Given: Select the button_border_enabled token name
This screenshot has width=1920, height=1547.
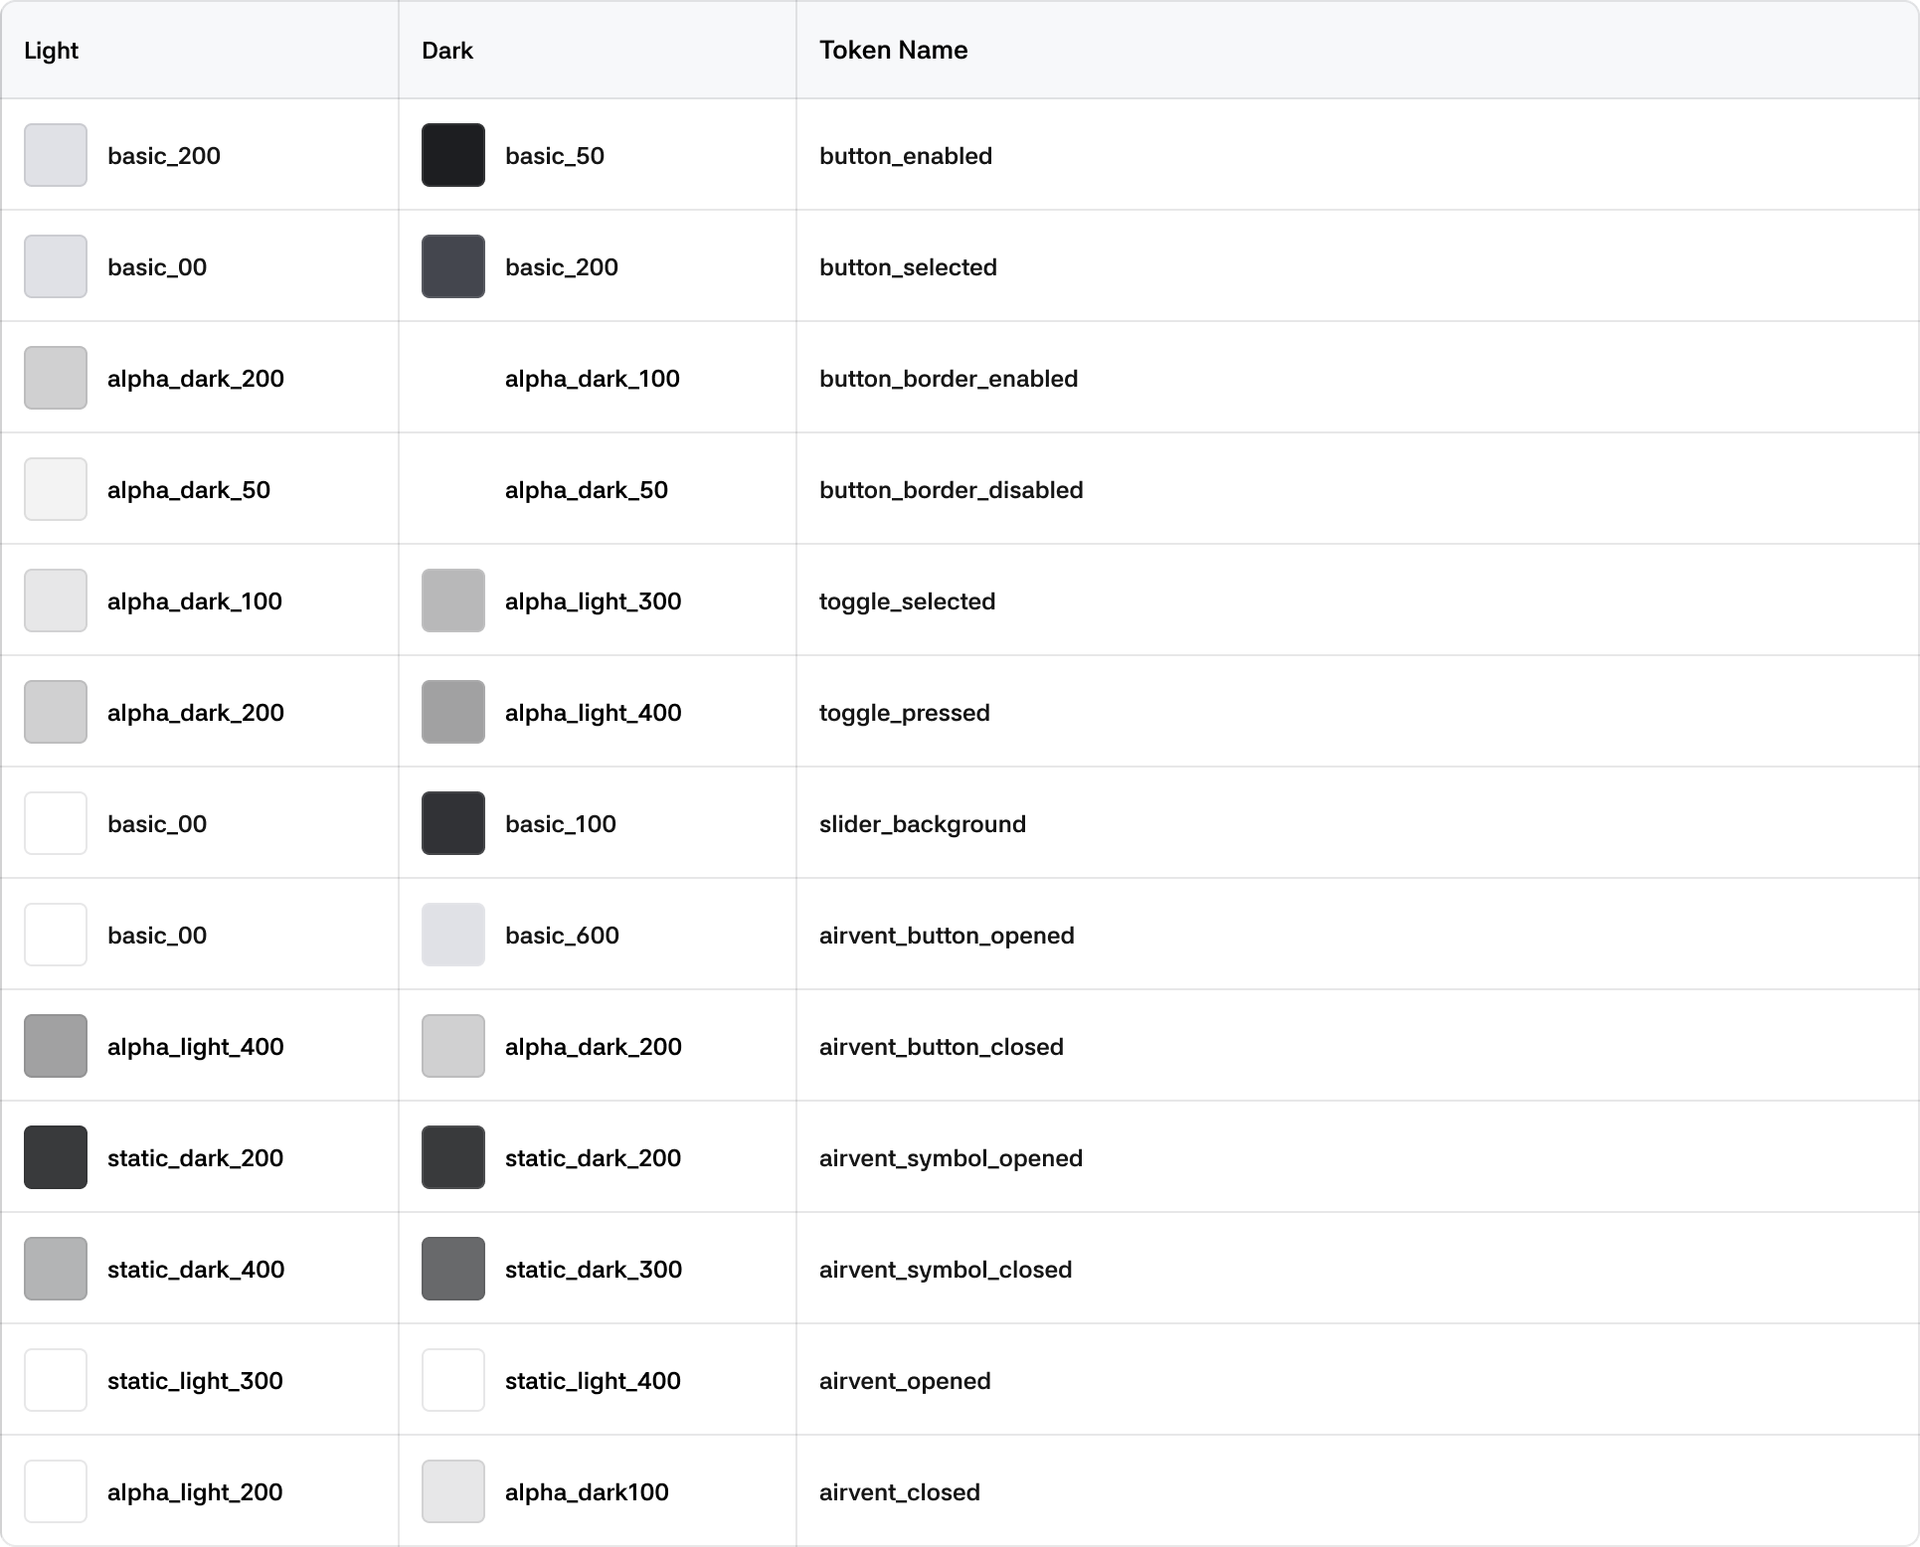Looking at the screenshot, I should (948, 379).
